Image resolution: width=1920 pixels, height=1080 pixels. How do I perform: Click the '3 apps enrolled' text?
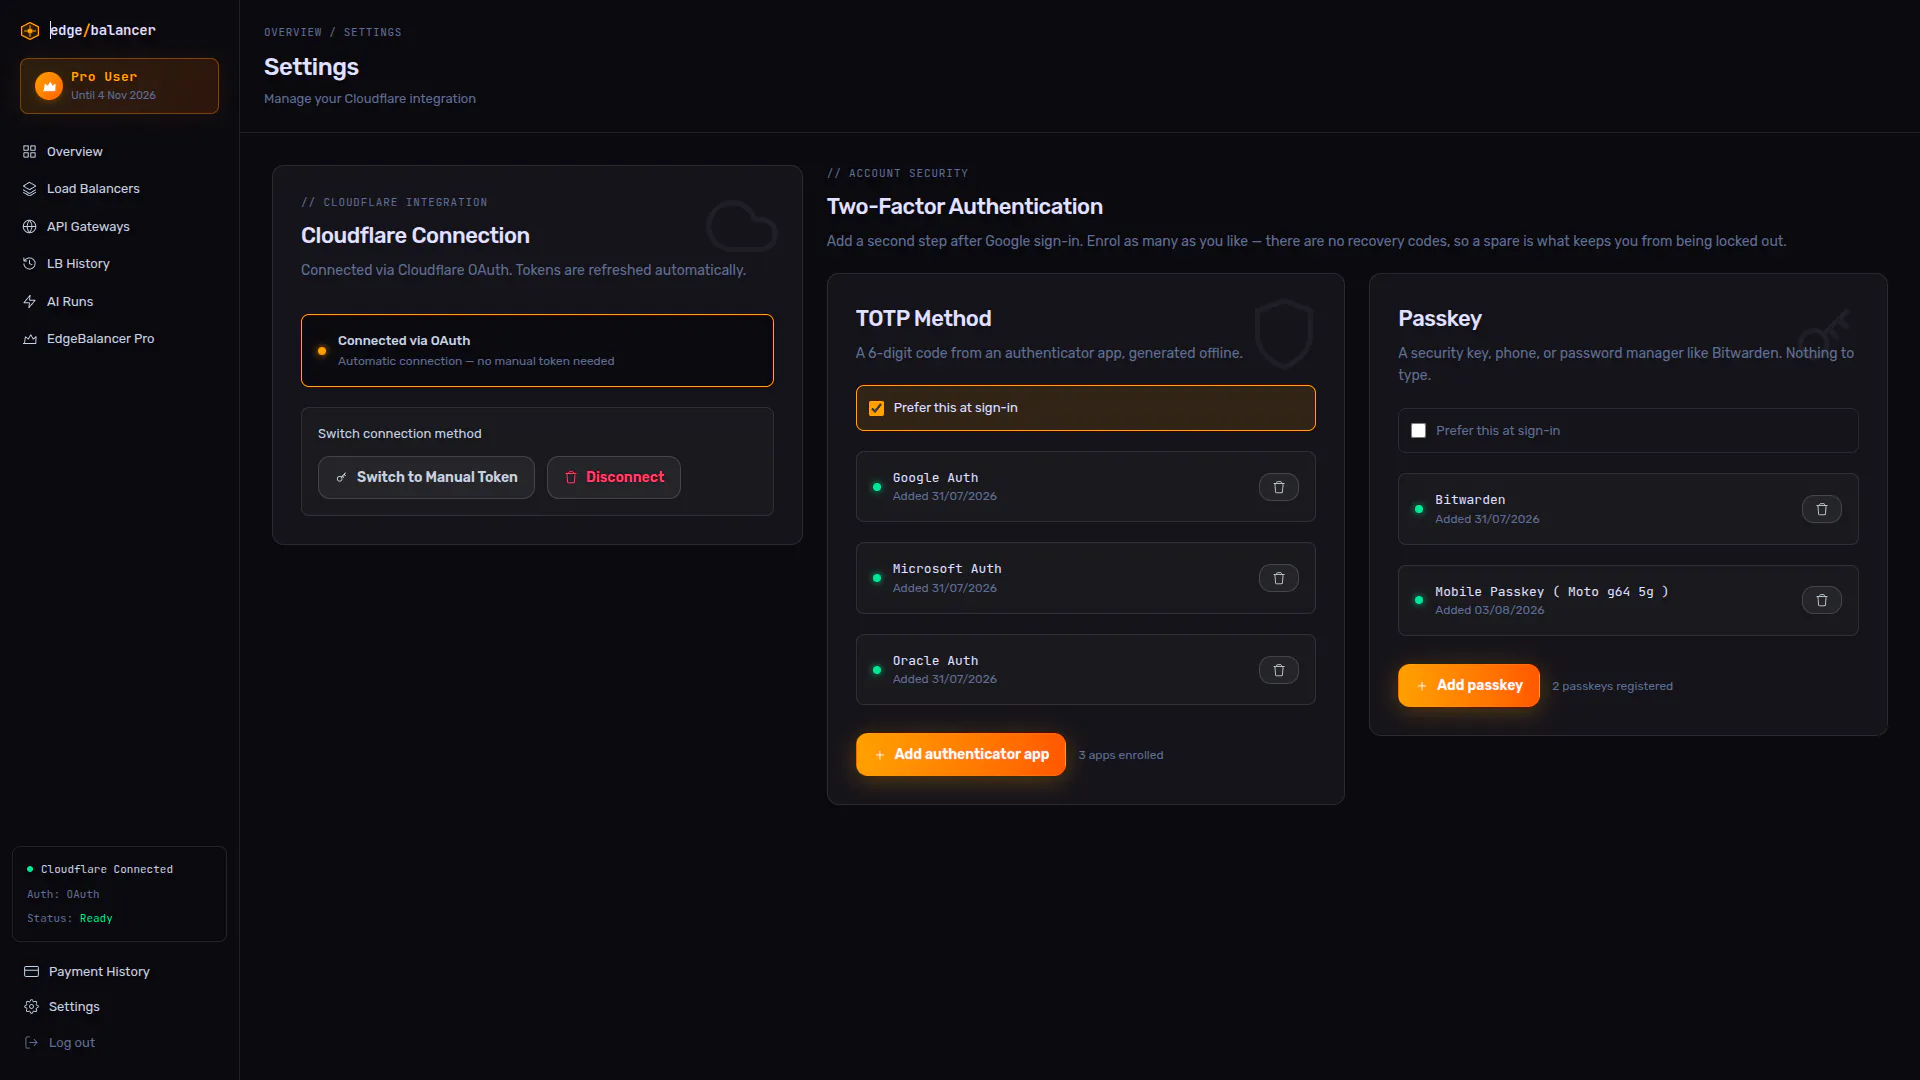(1121, 756)
